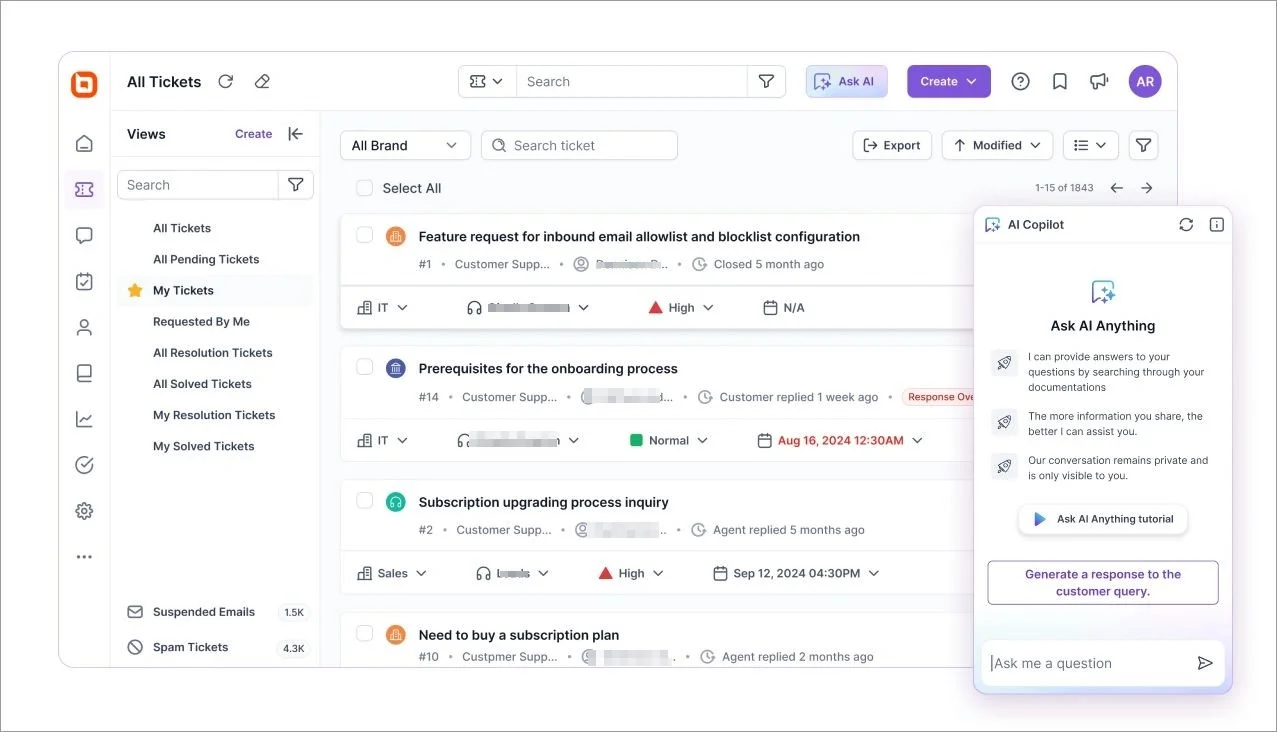This screenshot has height=732, width=1277.
Task: Open the Knowledge Base book icon
Action: click(x=84, y=372)
